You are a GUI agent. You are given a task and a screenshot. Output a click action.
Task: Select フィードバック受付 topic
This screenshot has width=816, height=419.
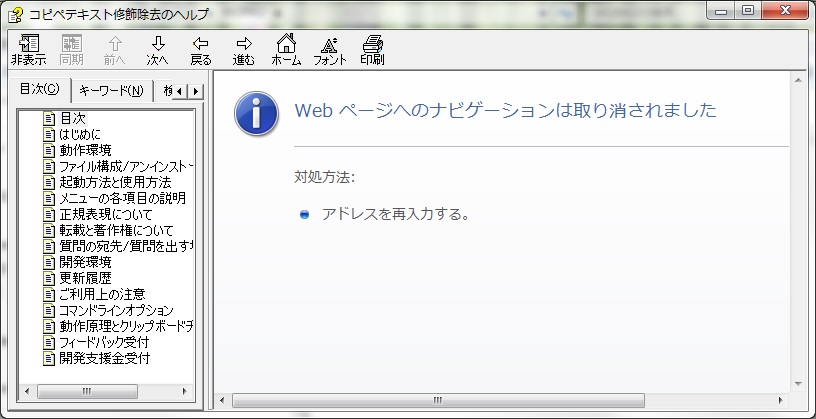tap(104, 342)
